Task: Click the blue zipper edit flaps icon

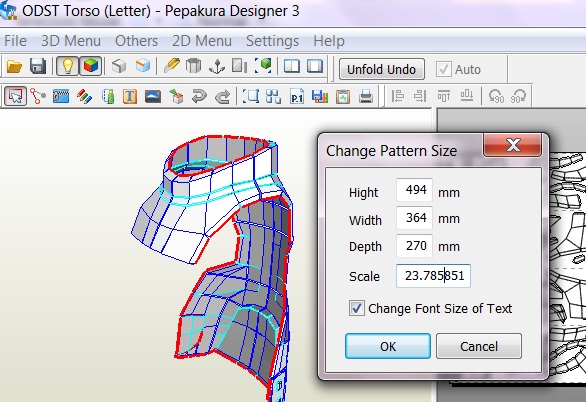Action: tap(61, 96)
